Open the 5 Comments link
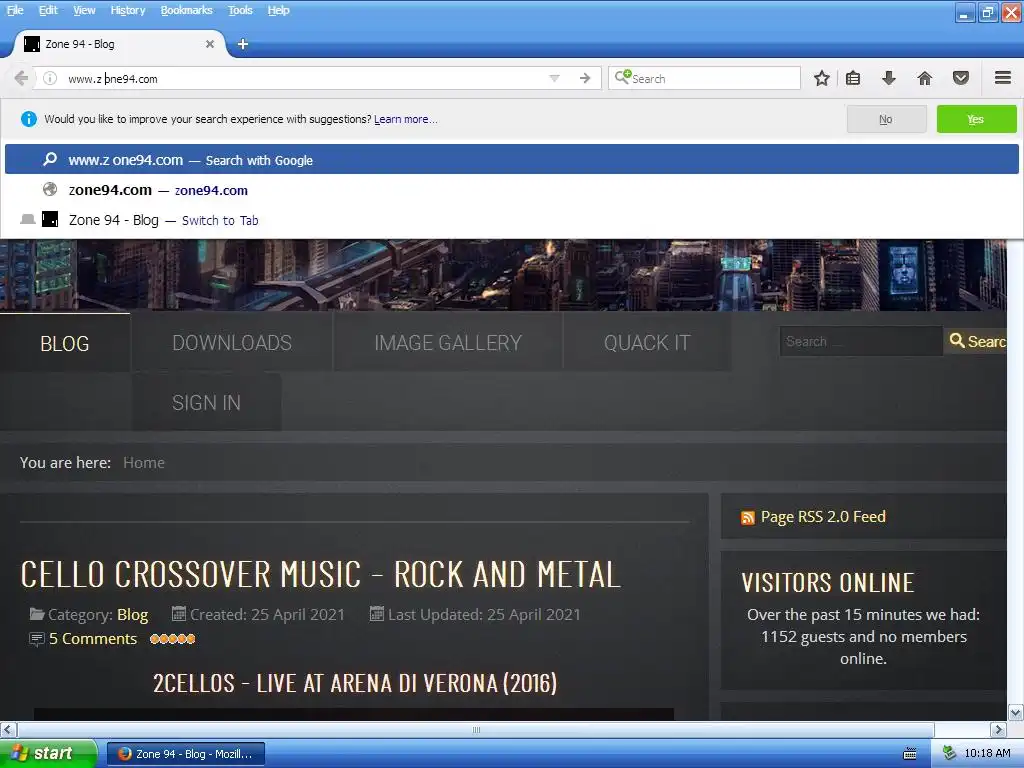Image resolution: width=1024 pixels, height=768 pixels. tap(93, 639)
